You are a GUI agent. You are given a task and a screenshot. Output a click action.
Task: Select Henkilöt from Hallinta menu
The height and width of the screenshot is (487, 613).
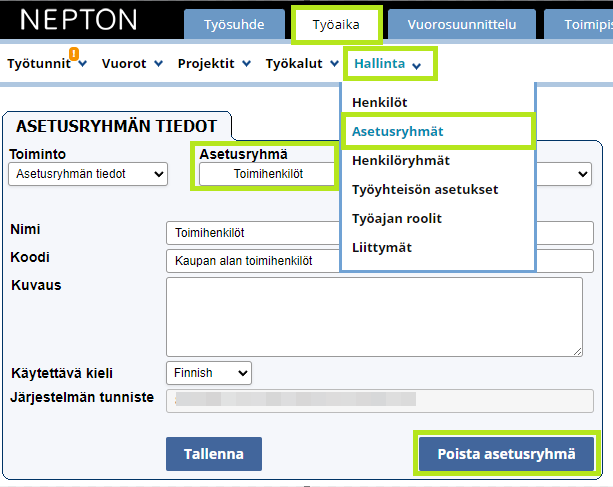(x=380, y=102)
